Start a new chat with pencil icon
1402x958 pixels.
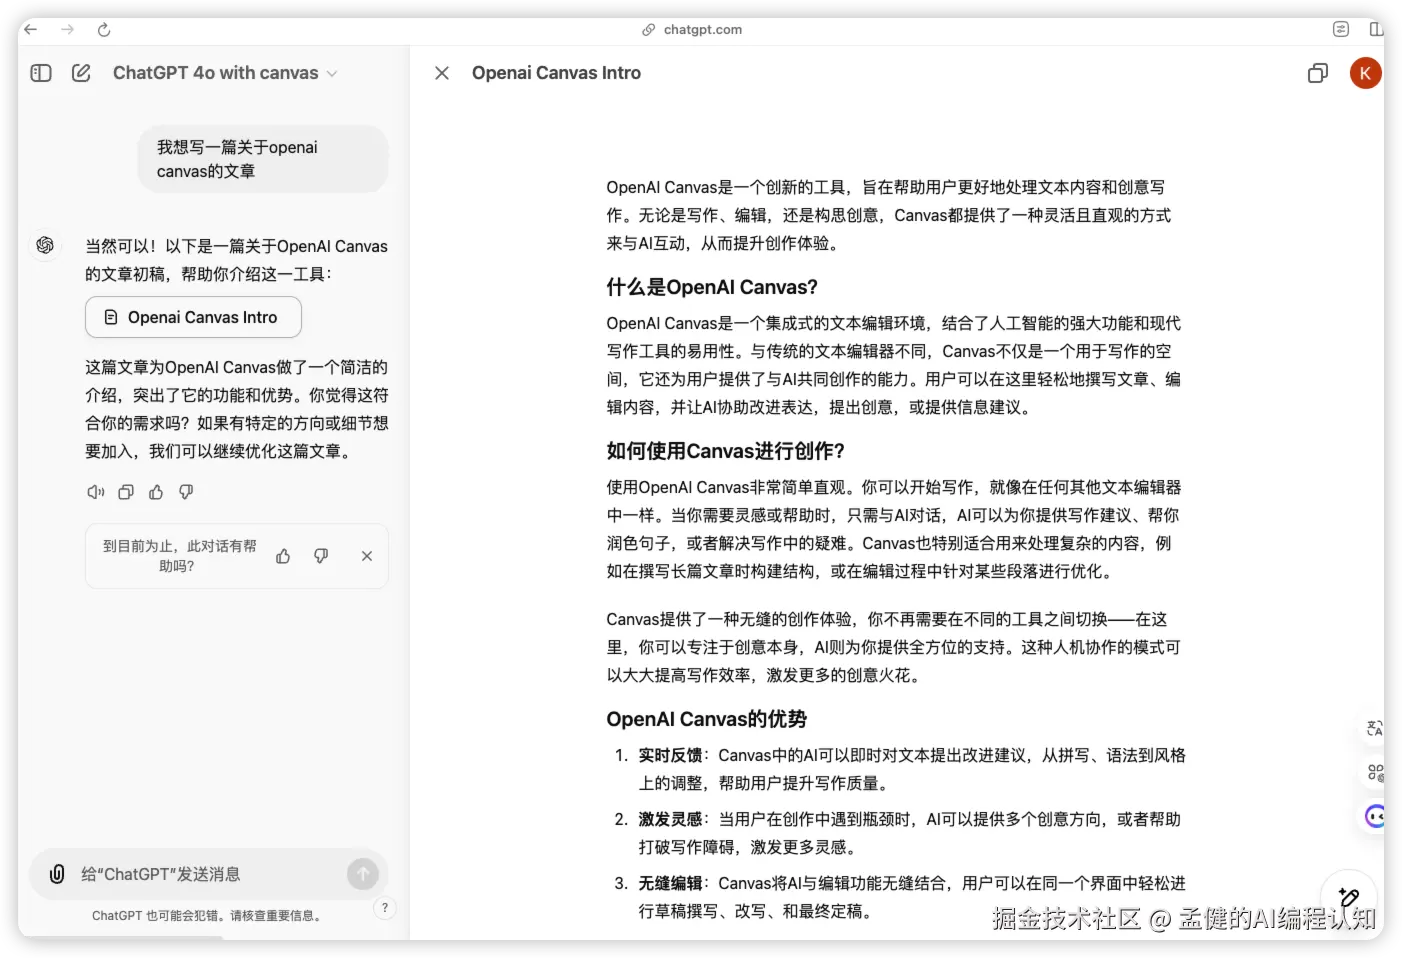click(82, 73)
